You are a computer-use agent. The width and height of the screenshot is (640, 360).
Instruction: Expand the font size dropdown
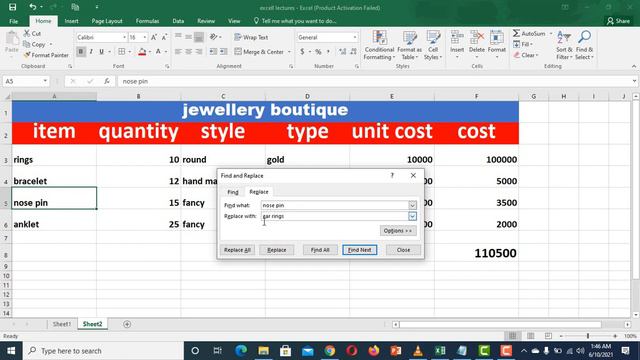pyautogui.click(x=144, y=37)
